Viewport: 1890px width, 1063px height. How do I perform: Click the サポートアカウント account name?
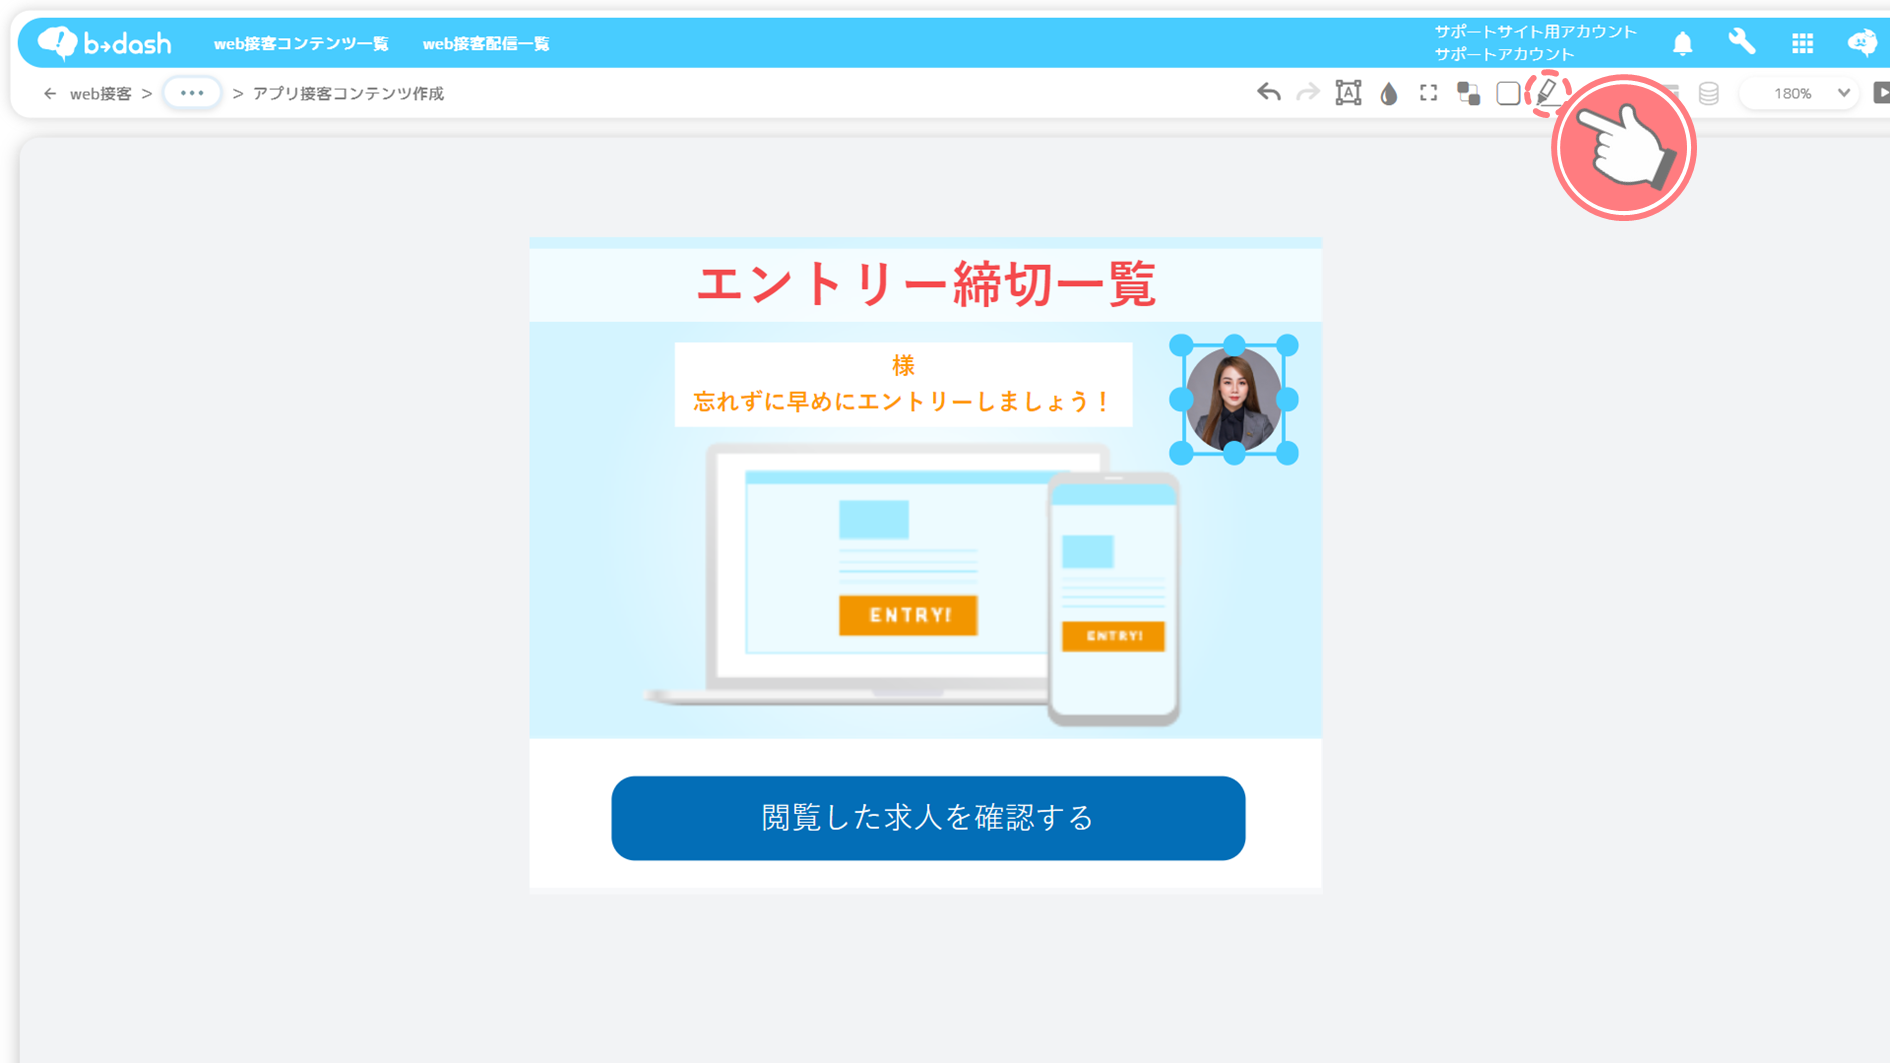point(1504,54)
